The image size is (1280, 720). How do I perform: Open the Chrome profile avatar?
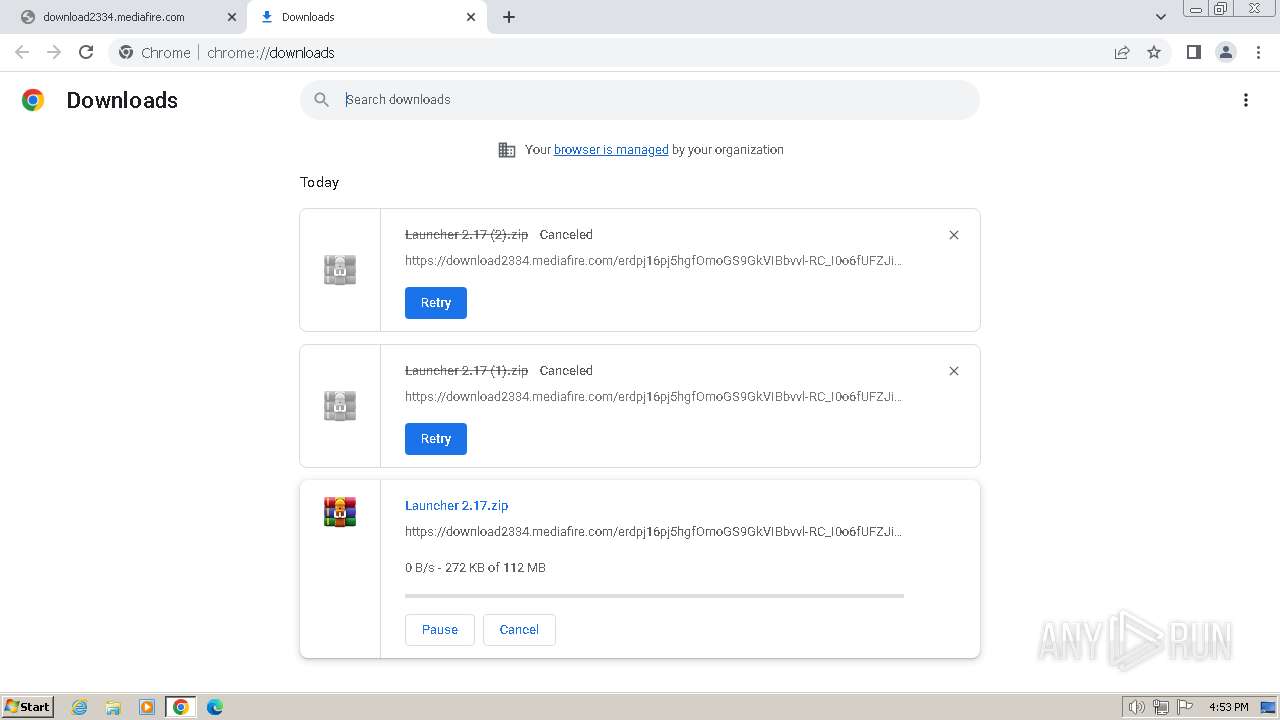pyautogui.click(x=1226, y=52)
